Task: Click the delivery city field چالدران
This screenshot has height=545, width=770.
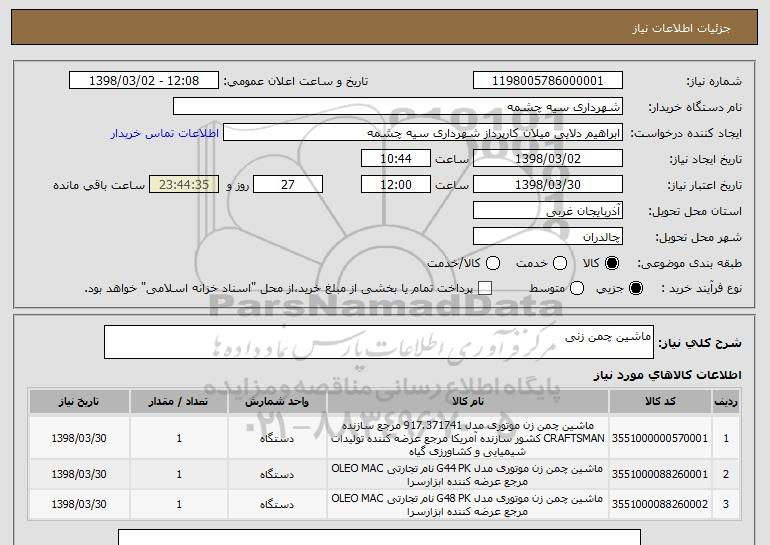Action: pos(548,237)
